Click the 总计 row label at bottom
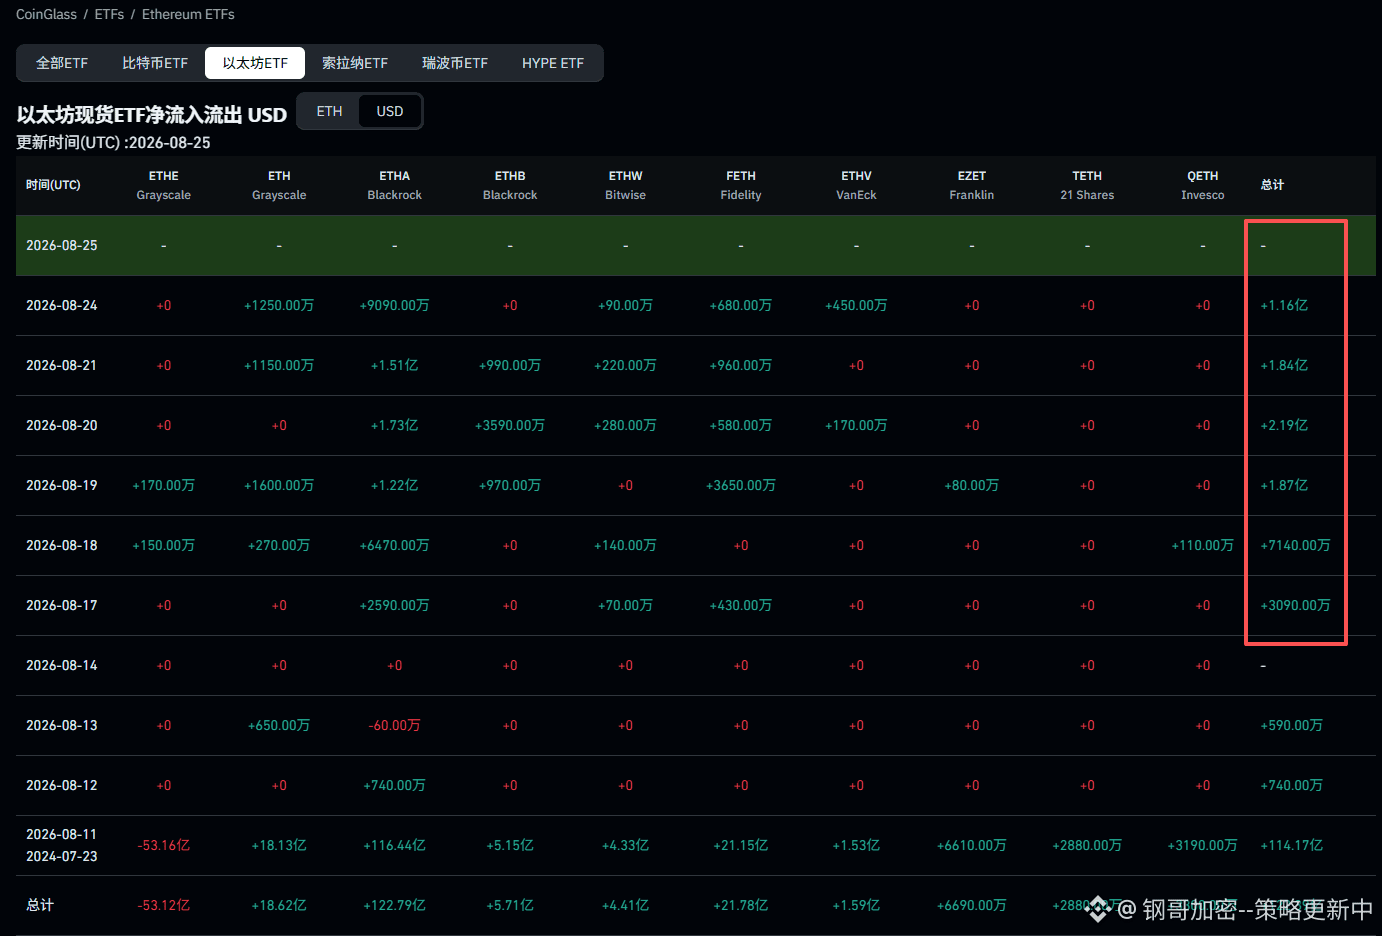 pos(40,905)
